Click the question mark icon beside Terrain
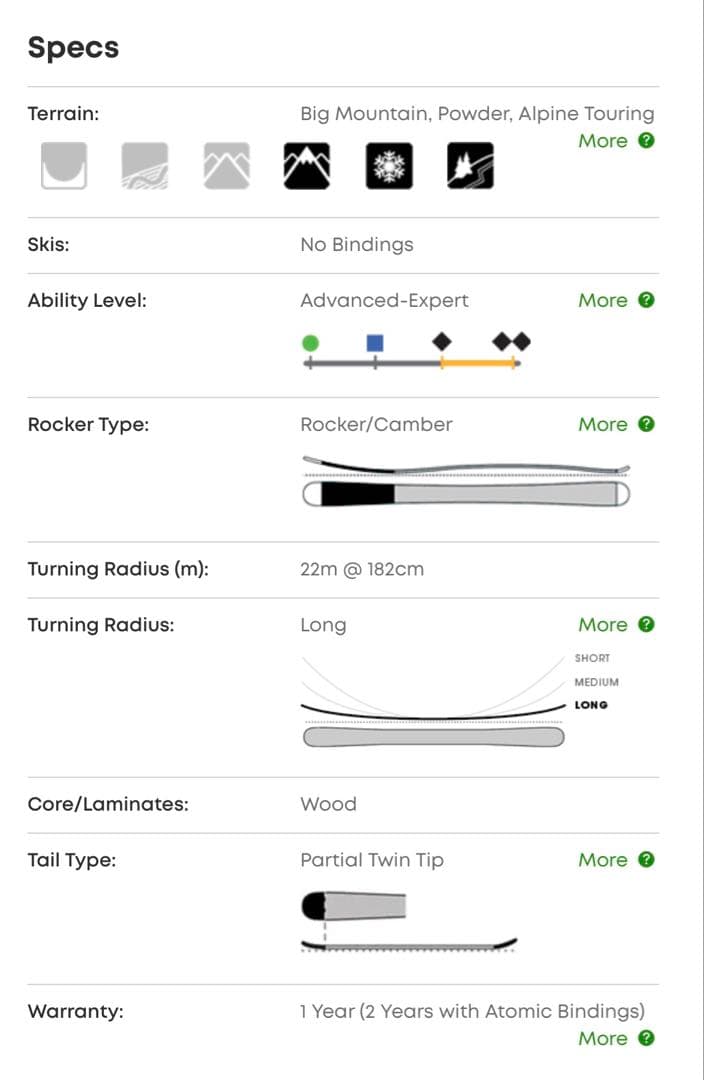Image resolution: width=704 pixels, height=1080 pixels. (x=647, y=140)
